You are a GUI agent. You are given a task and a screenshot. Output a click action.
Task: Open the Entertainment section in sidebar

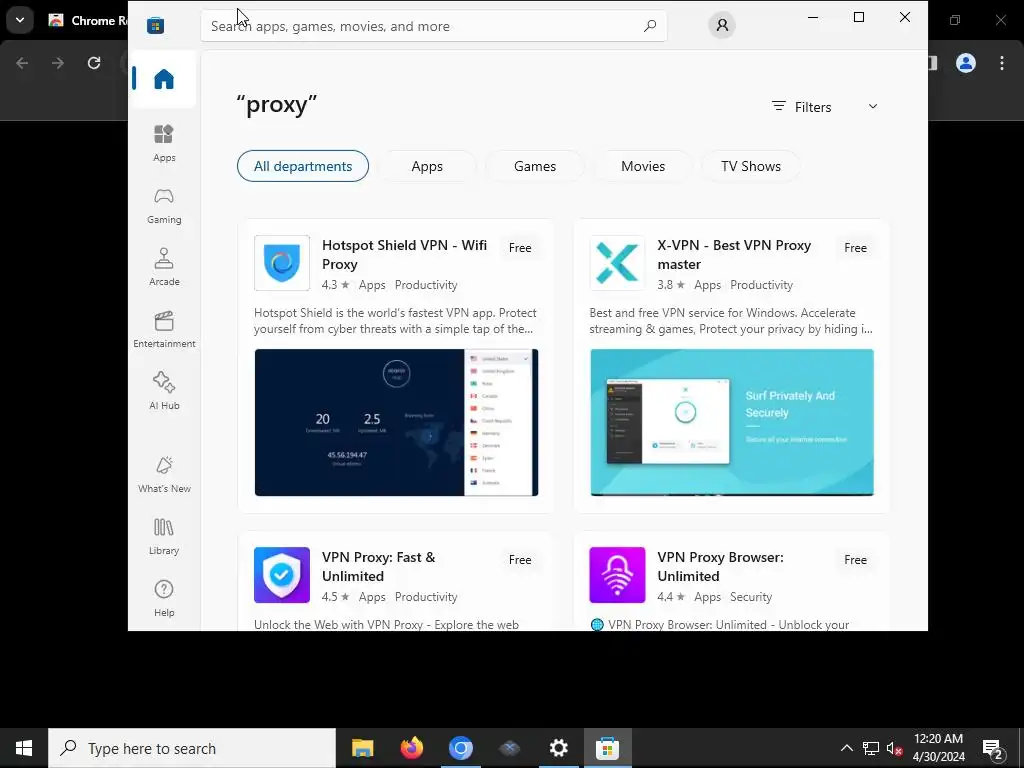(164, 330)
